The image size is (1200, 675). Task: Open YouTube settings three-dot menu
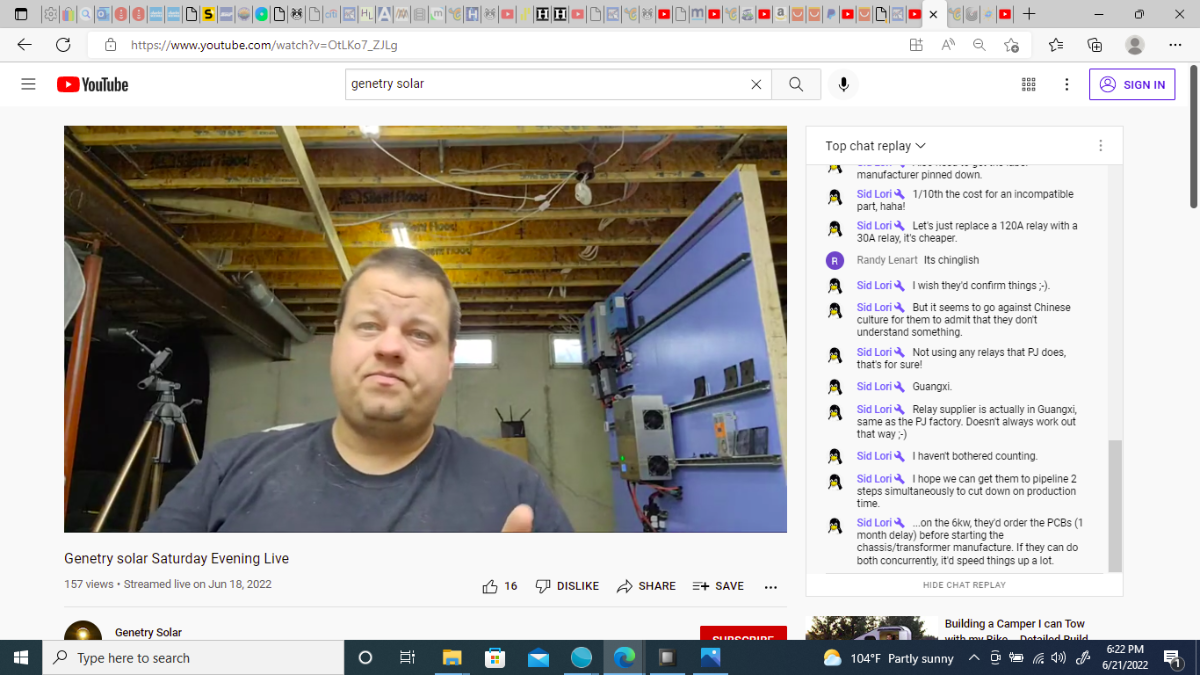click(x=1067, y=85)
